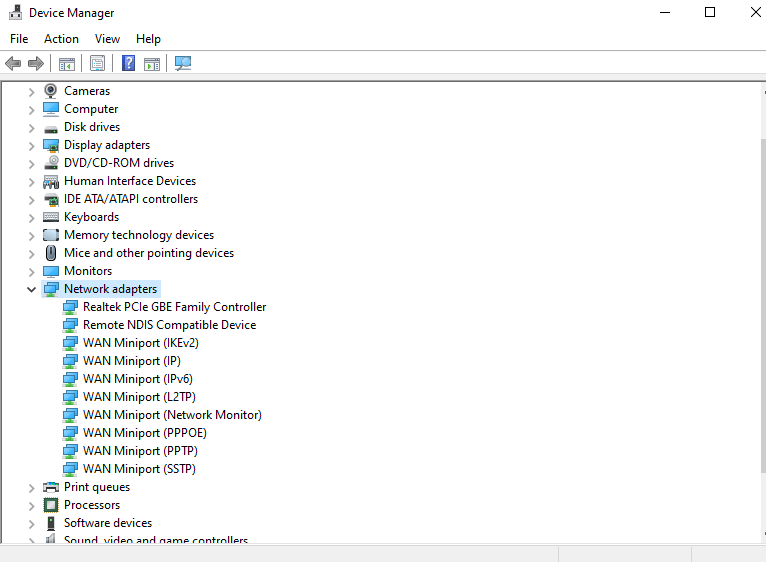The image size is (766, 562).
Task: Select WAN Miniport (SSTP)
Action: click(139, 469)
